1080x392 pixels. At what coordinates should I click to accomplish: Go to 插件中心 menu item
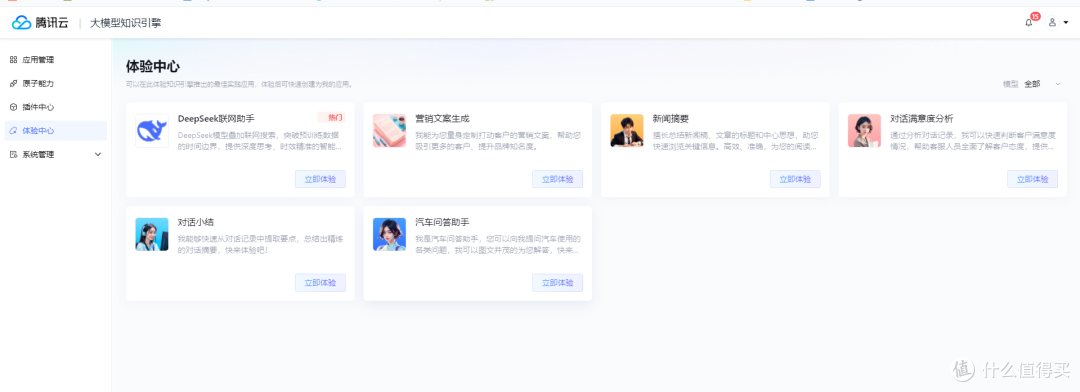pyautogui.click(x=55, y=107)
